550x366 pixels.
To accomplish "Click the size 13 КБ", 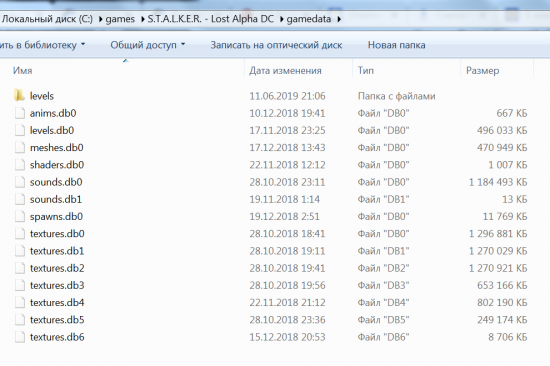I will (515, 199).
